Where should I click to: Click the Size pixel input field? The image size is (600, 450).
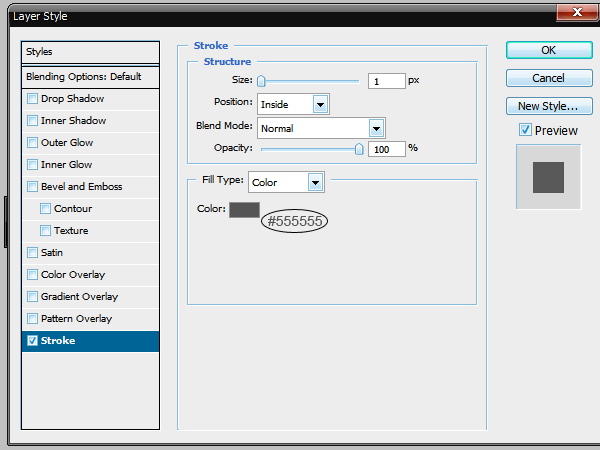[x=386, y=81]
